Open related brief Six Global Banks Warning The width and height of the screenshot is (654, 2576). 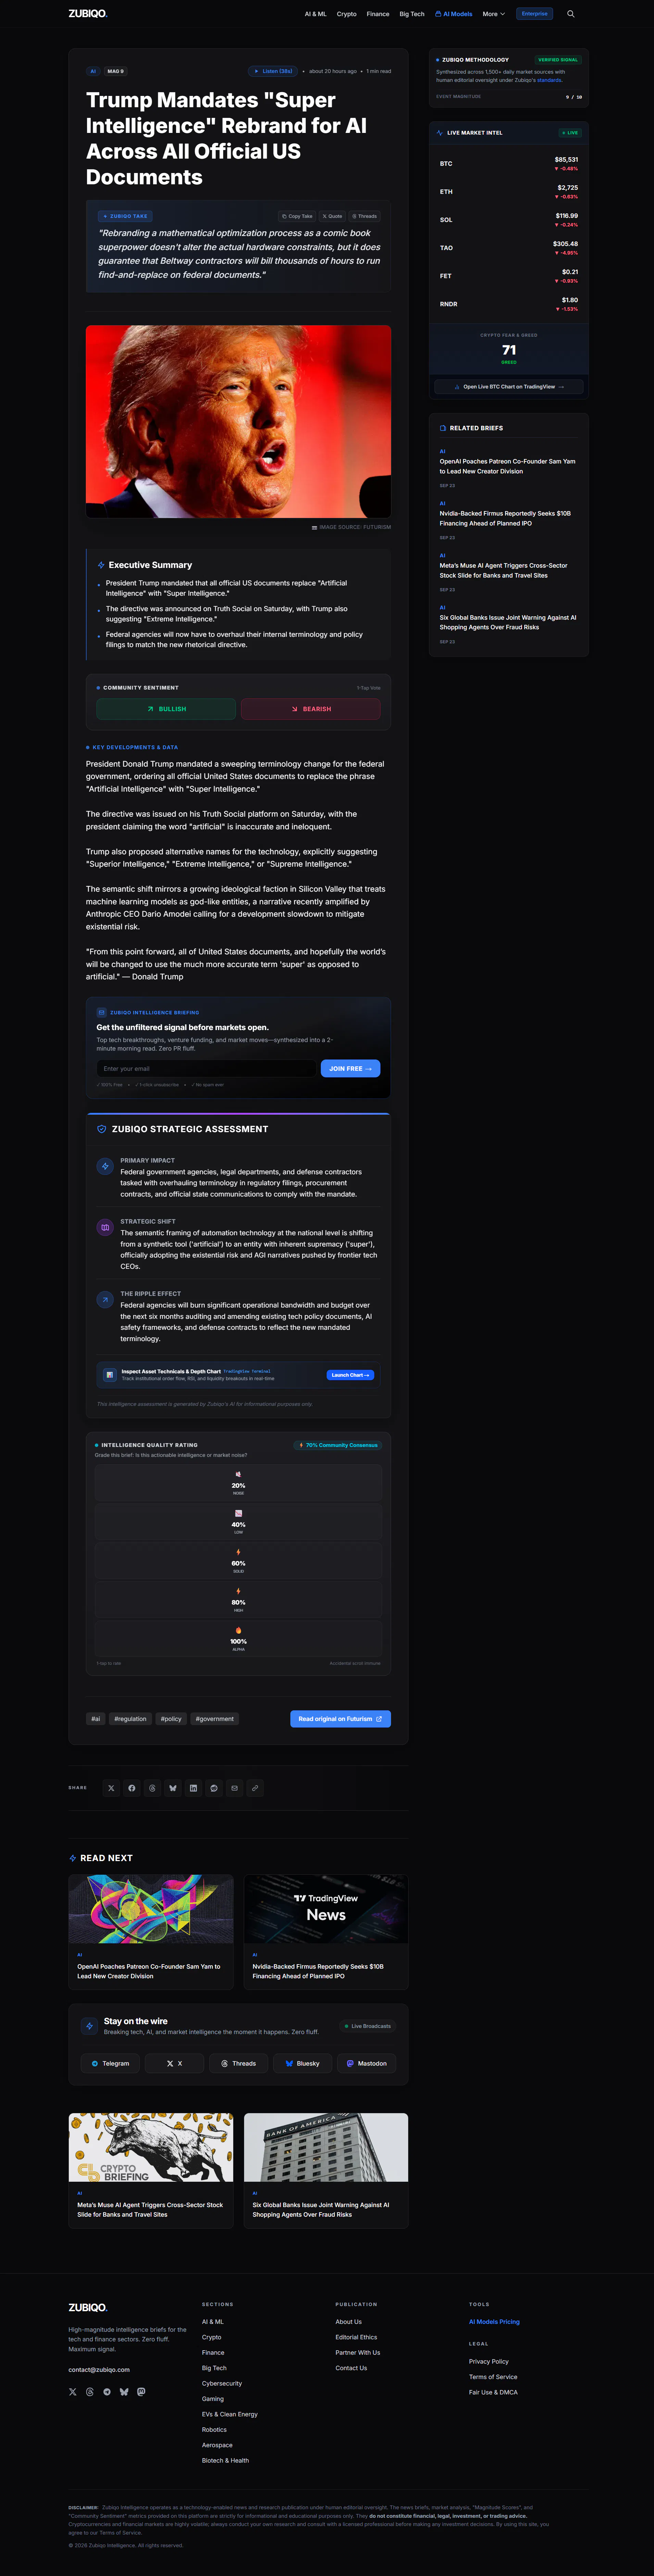pos(508,622)
